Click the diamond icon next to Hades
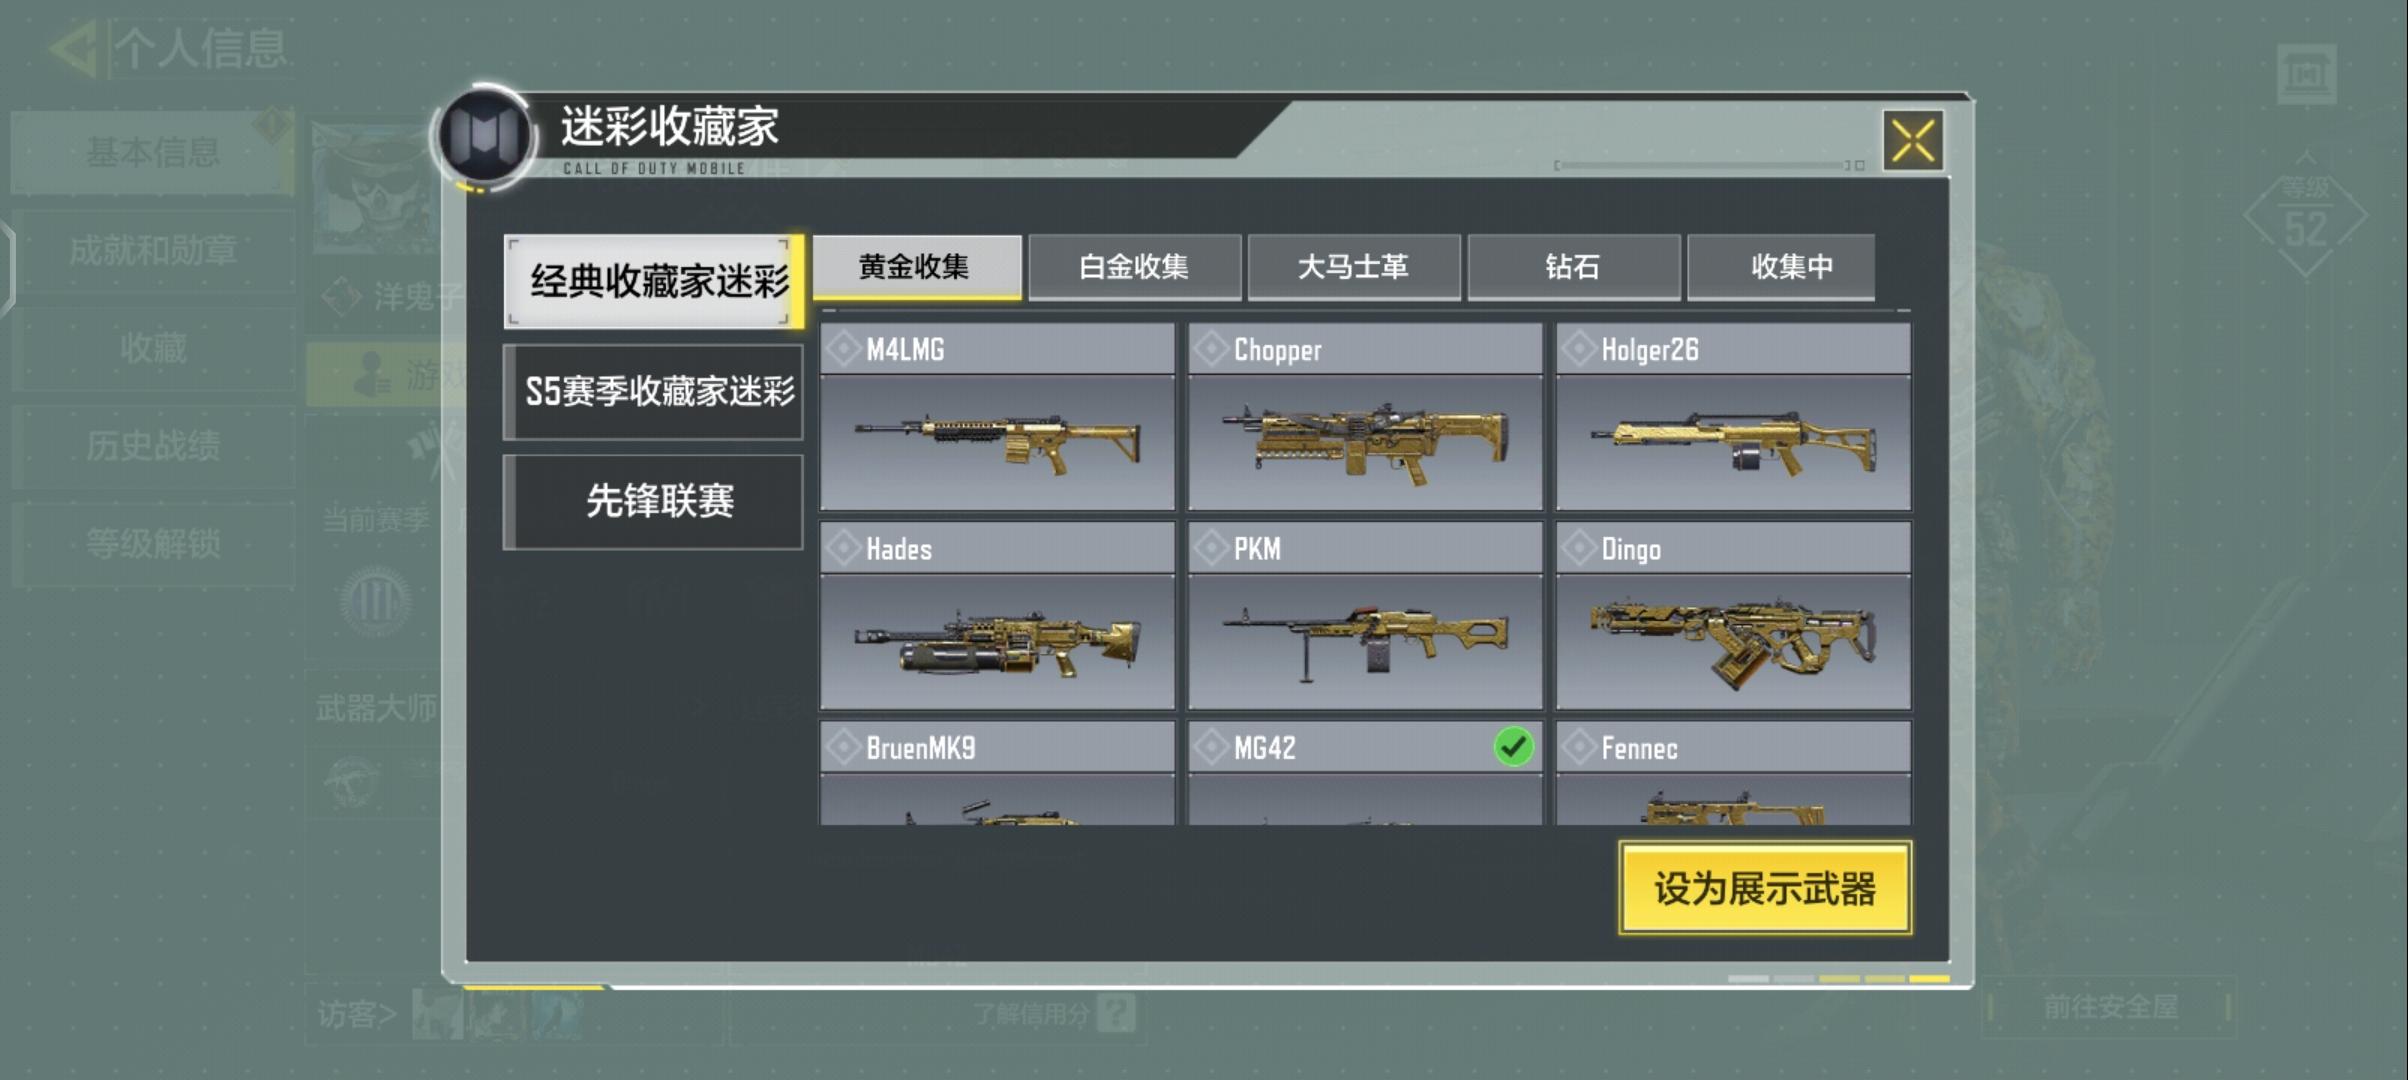 click(x=844, y=548)
